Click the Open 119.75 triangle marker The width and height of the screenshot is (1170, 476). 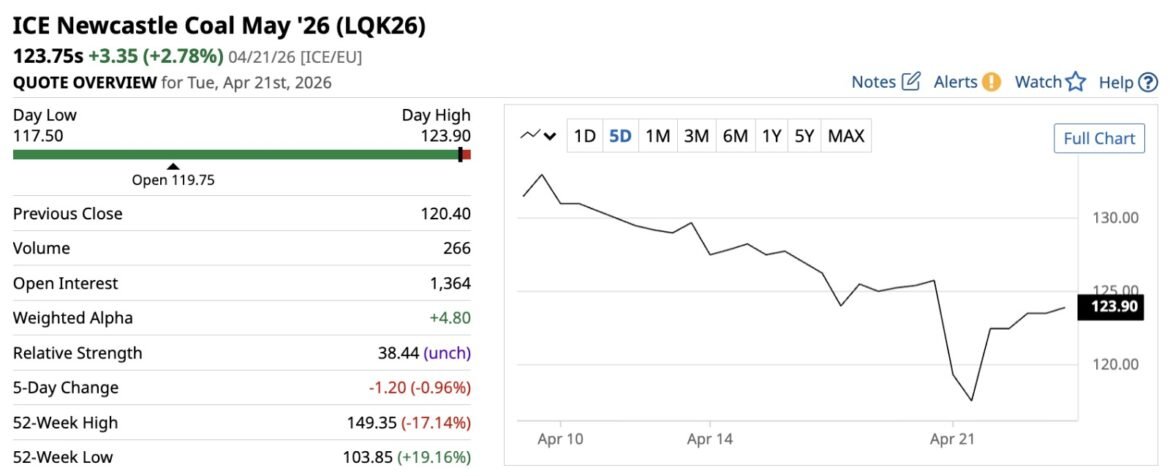[x=173, y=167]
